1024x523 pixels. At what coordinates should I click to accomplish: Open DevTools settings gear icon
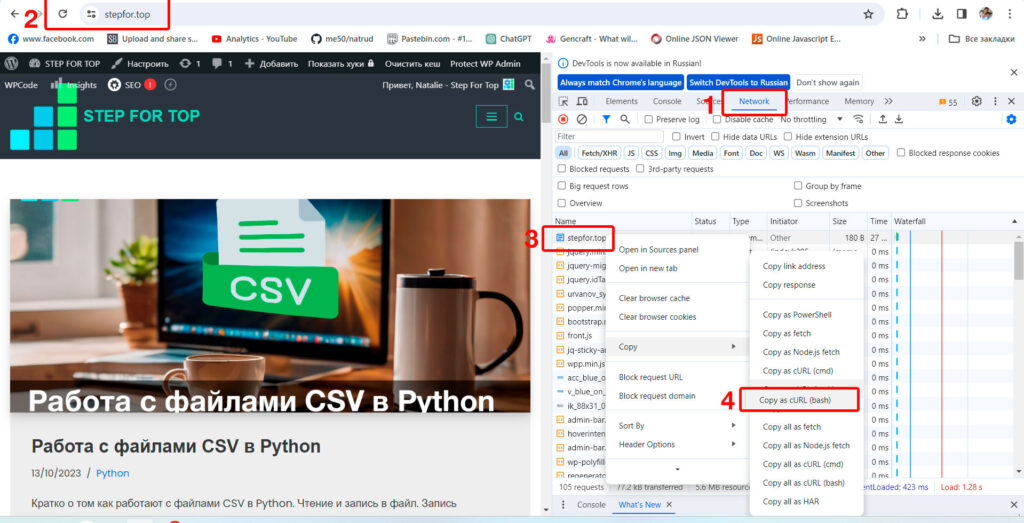[977, 101]
